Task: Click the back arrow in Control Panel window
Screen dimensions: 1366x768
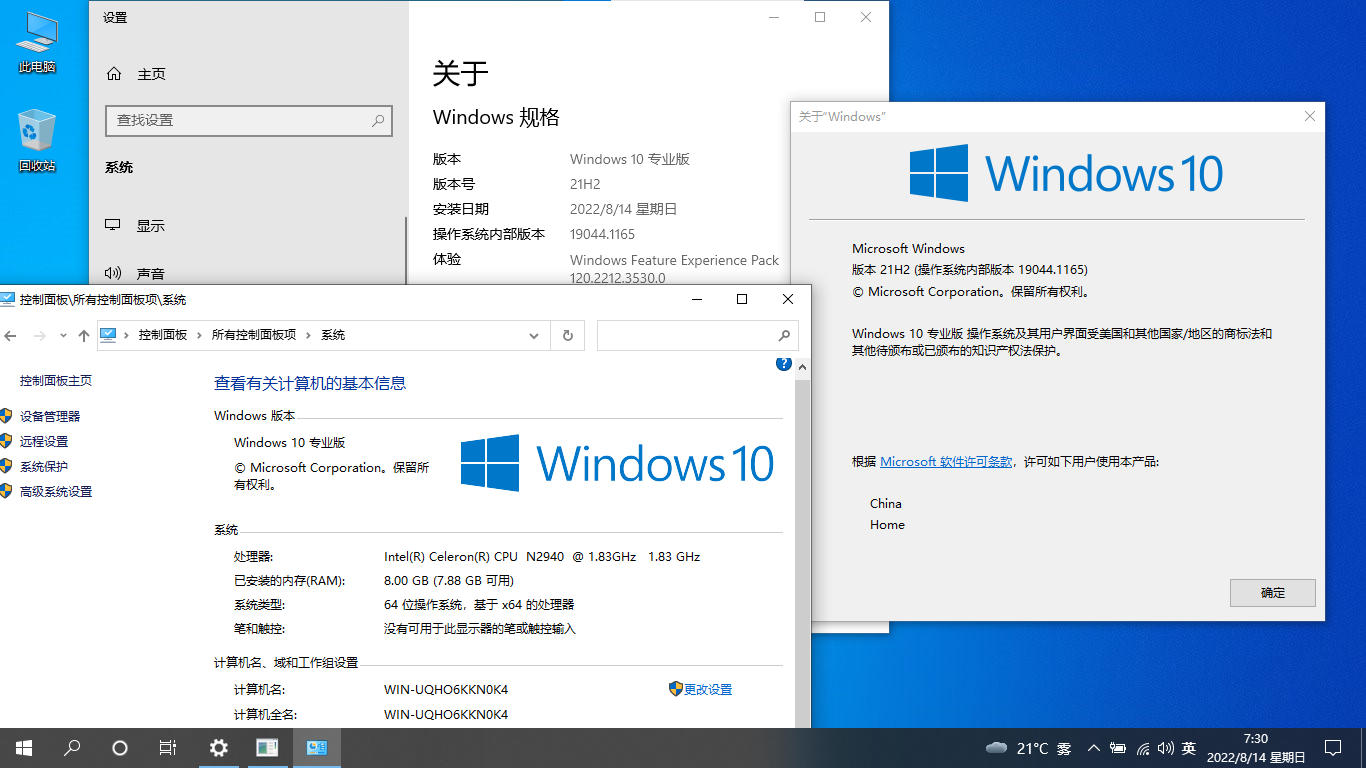Action: 11,335
